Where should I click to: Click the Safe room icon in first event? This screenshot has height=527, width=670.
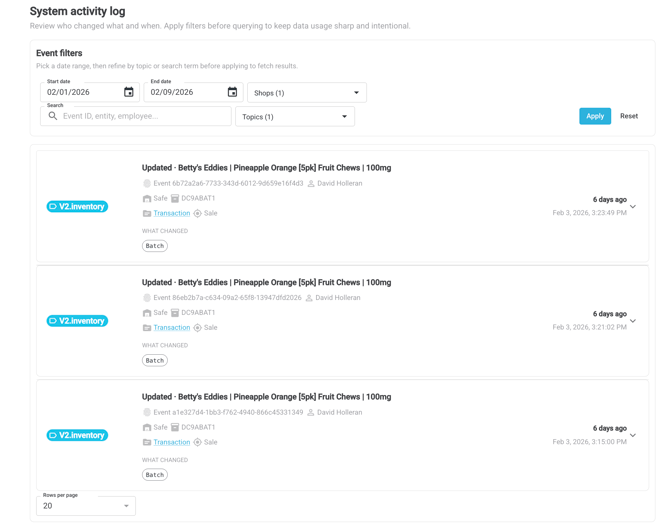pos(147,199)
